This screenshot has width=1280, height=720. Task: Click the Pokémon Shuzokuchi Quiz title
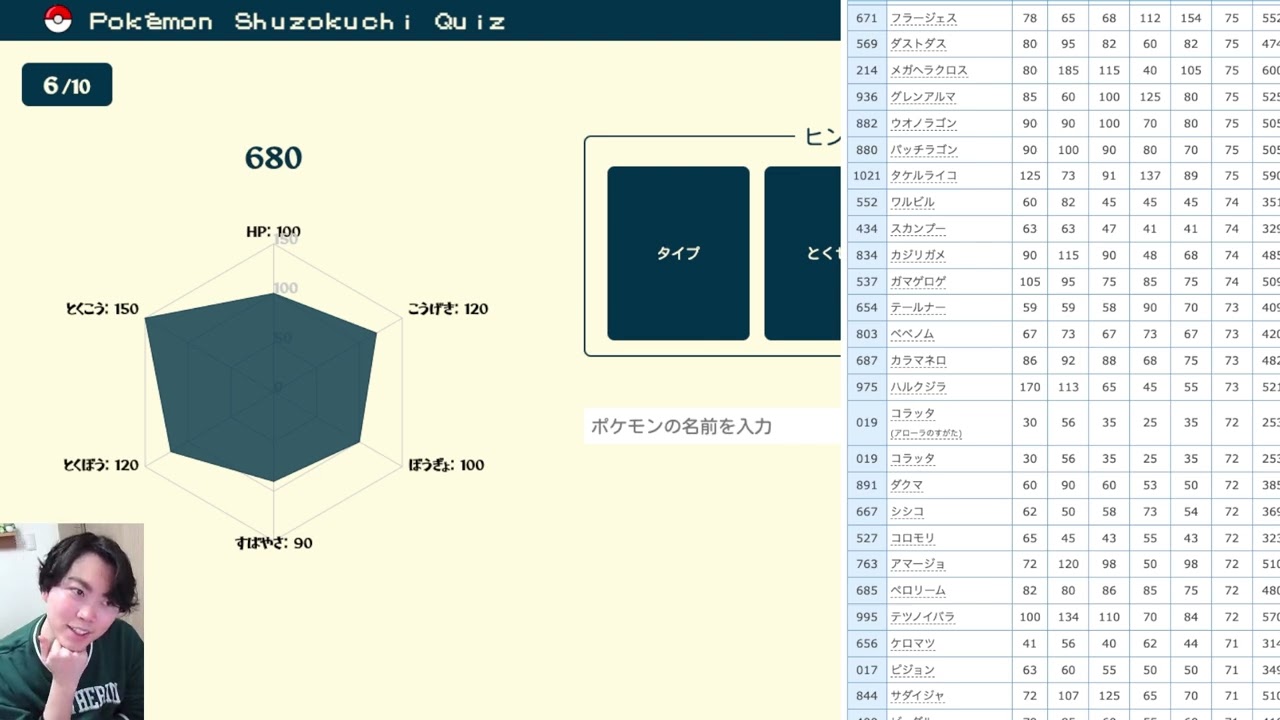click(x=297, y=21)
